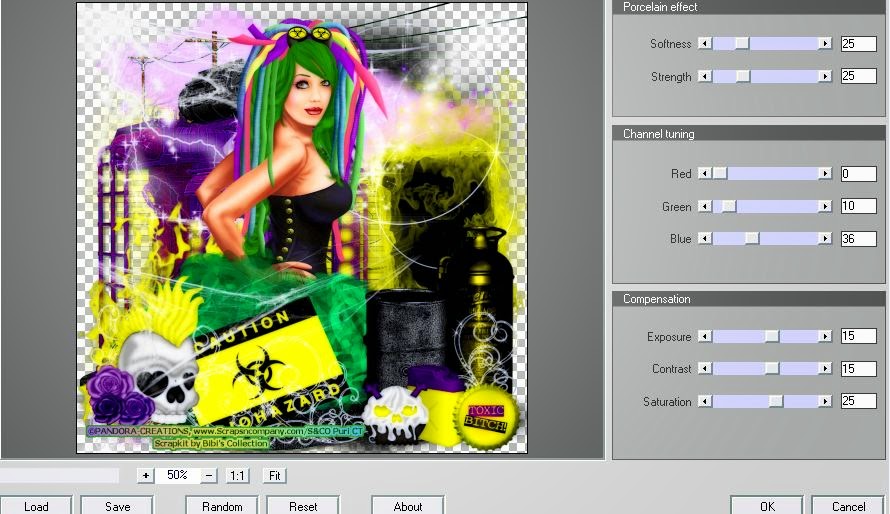Load a preset with Load button

pyautogui.click(x=36, y=506)
